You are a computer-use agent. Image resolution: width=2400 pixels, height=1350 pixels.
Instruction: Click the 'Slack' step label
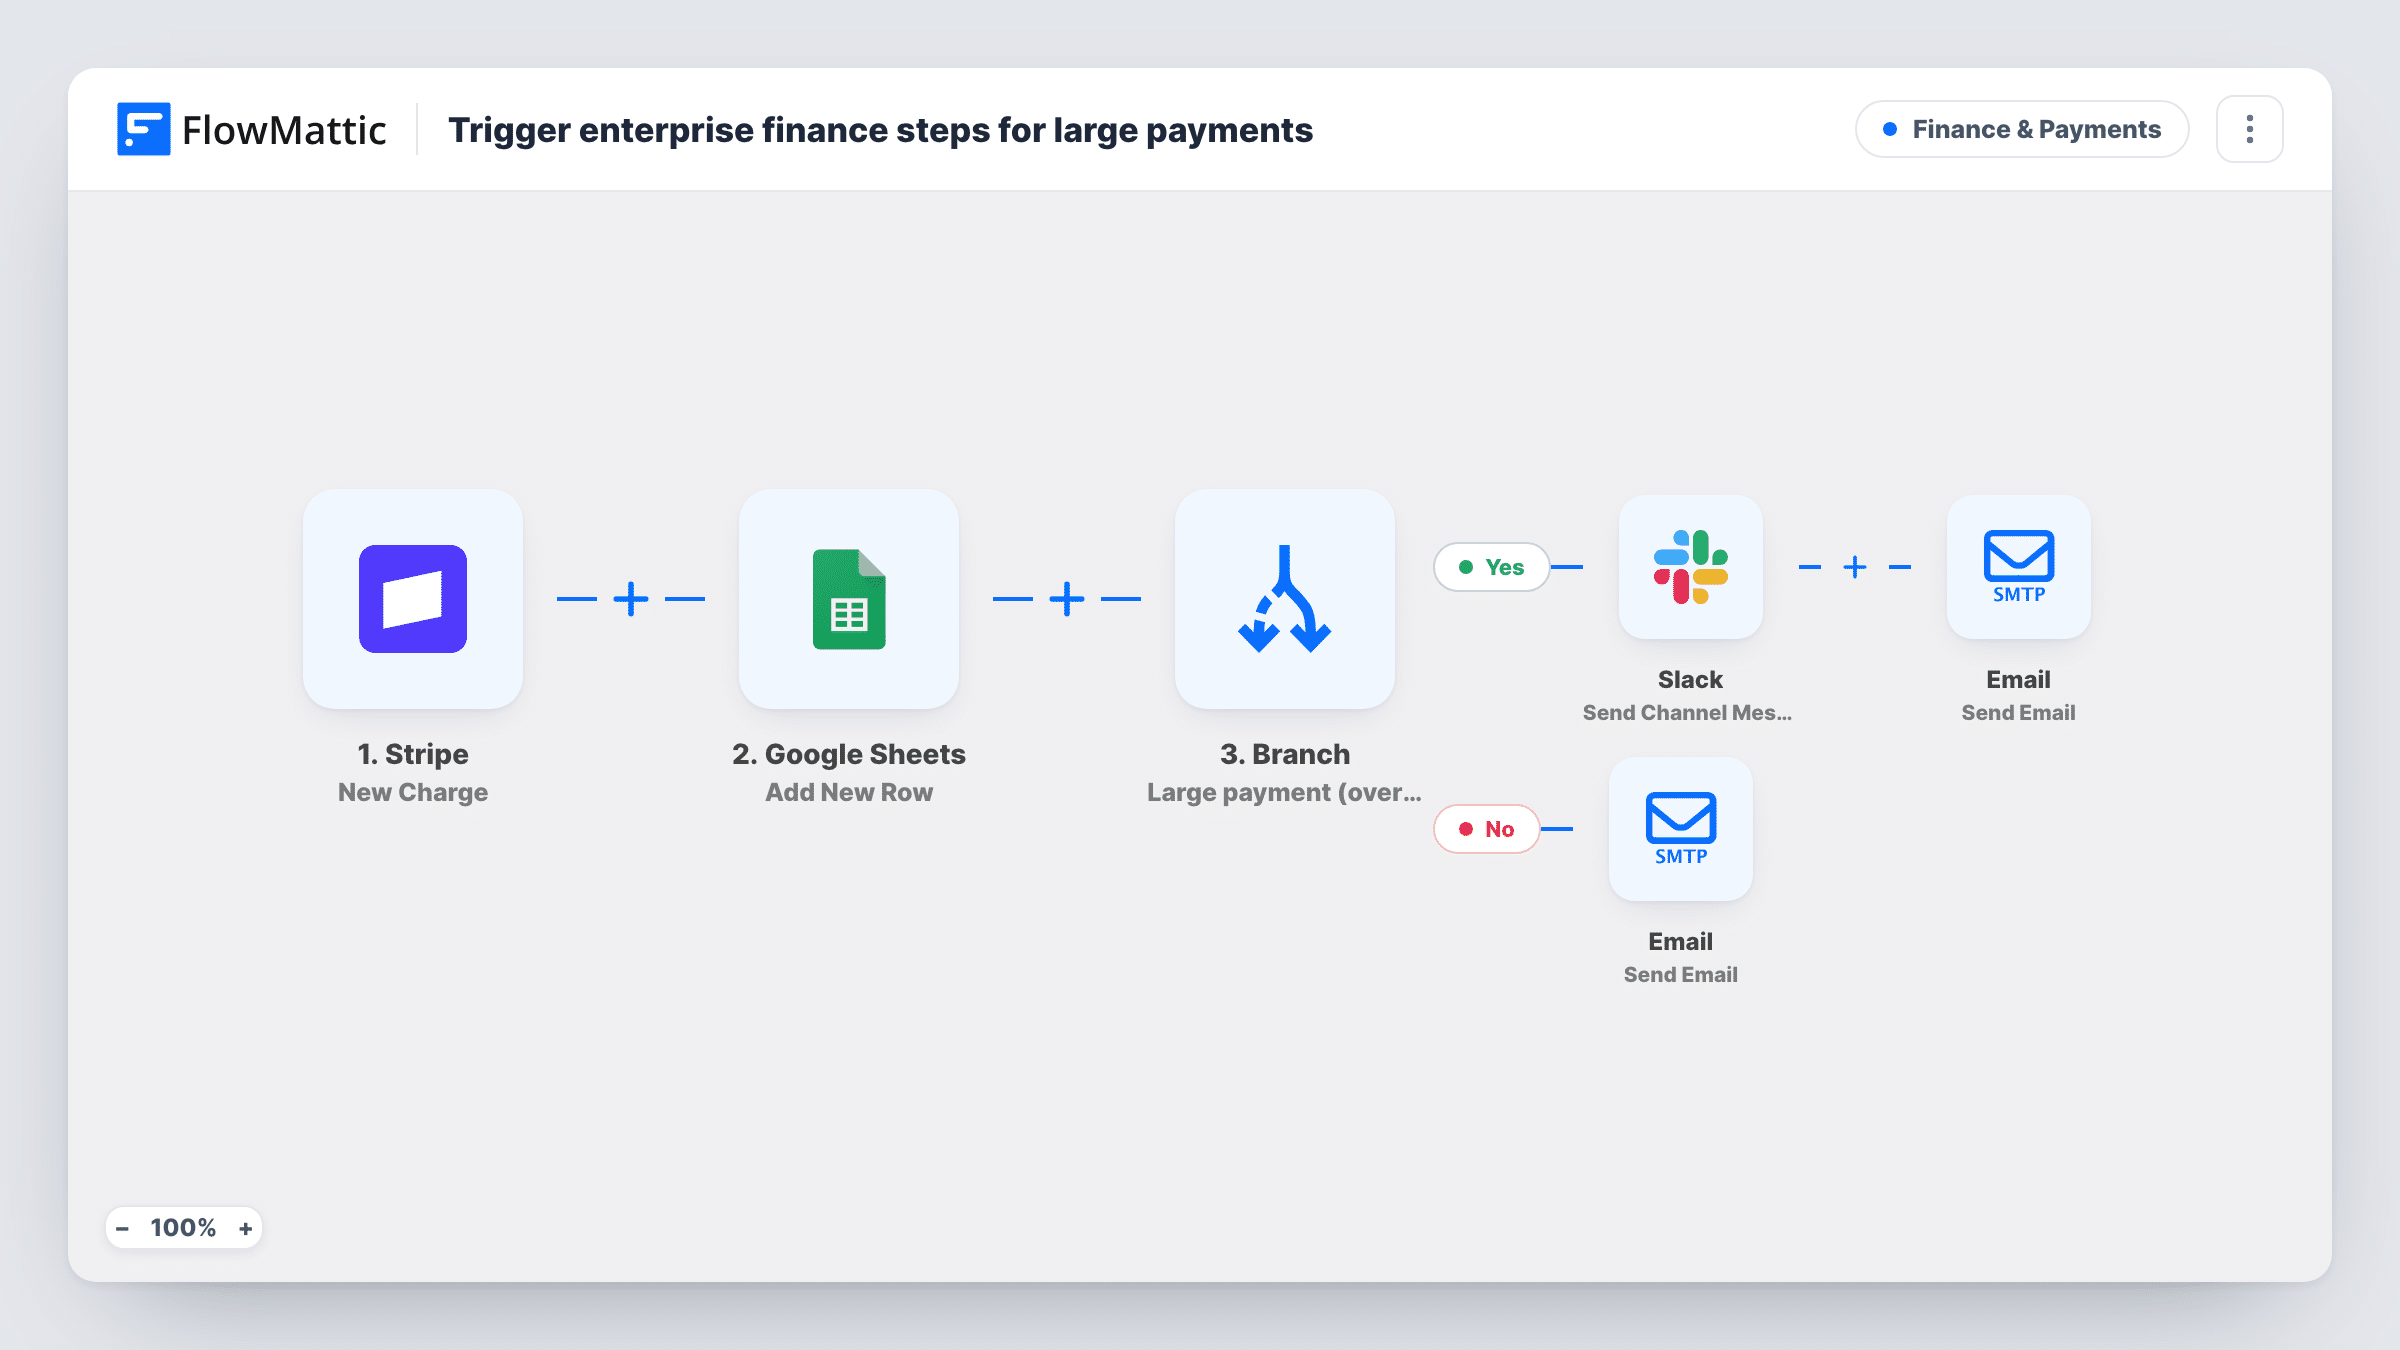click(x=1691, y=680)
